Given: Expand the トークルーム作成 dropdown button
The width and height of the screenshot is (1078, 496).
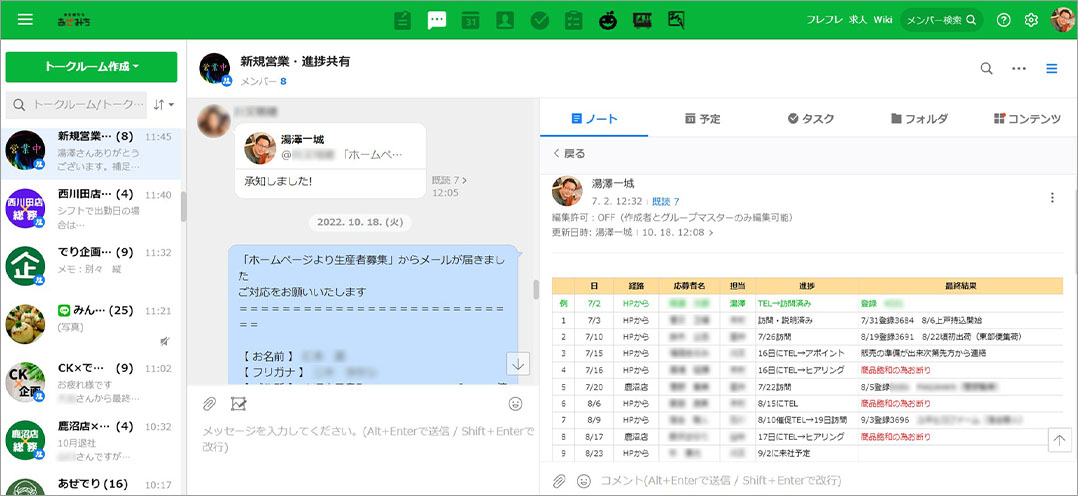Looking at the screenshot, I should (x=91, y=67).
